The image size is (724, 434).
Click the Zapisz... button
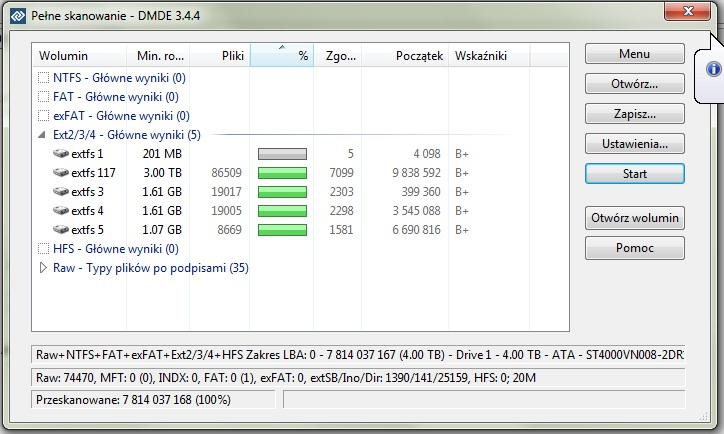coord(634,114)
